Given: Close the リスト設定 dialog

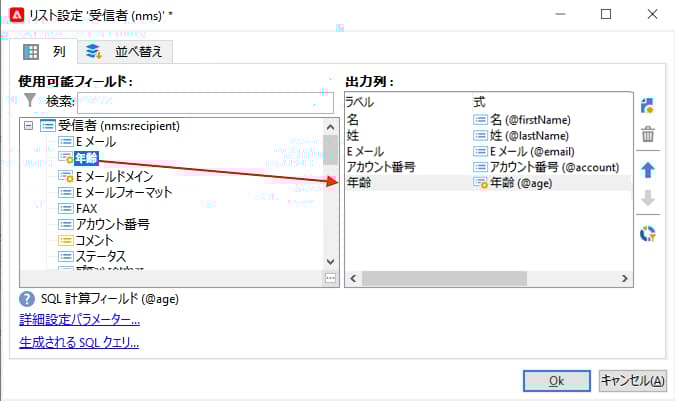Looking at the screenshot, I should pyautogui.click(x=652, y=14).
